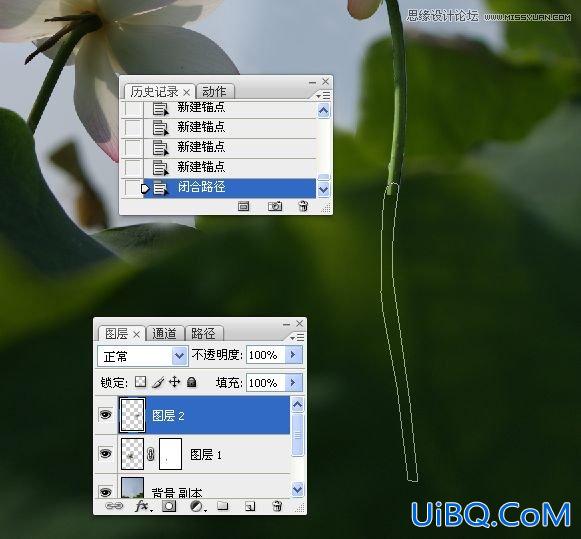Create new snapshot with camera icon
The height and width of the screenshot is (539, 581).
click(275, 206)
